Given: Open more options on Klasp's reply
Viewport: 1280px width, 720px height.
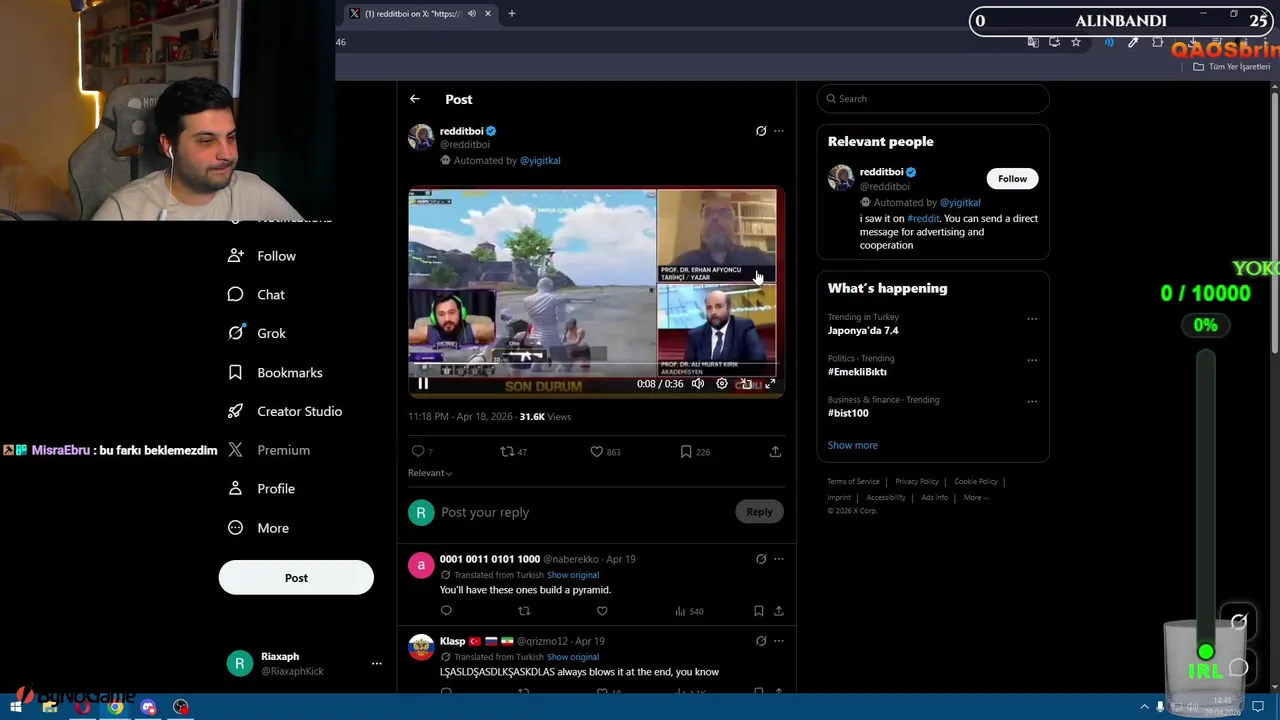Looking at the screenshot, I should [x=779, y=641].
